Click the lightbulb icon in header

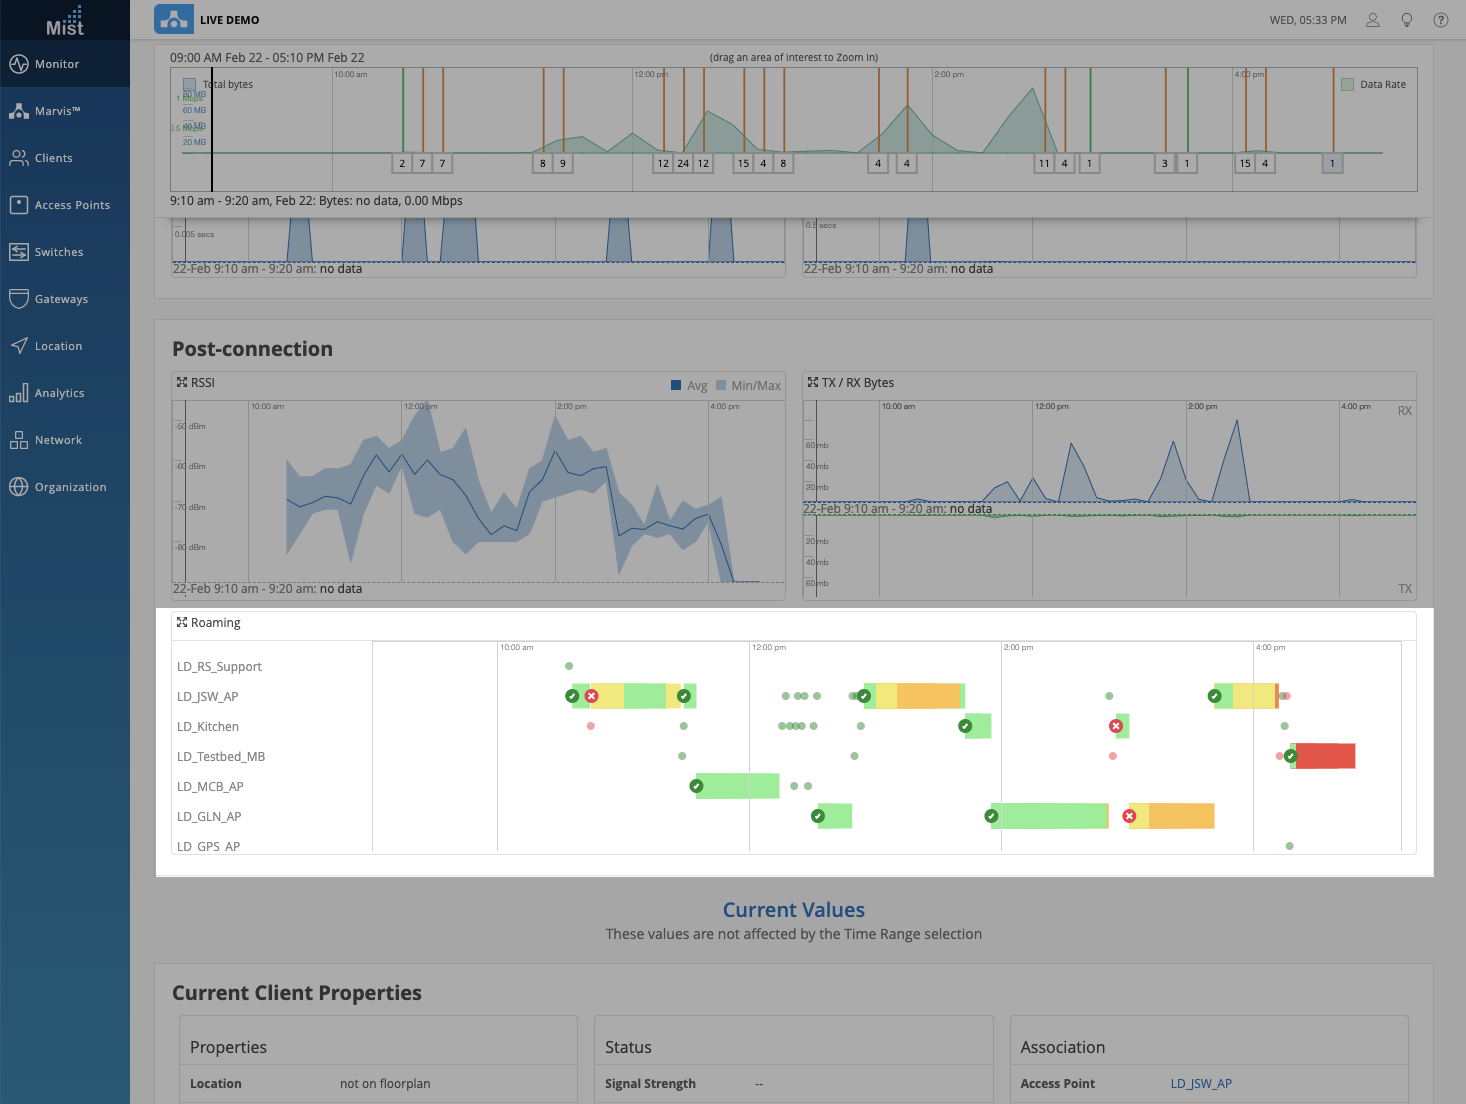pos(1407,20)
